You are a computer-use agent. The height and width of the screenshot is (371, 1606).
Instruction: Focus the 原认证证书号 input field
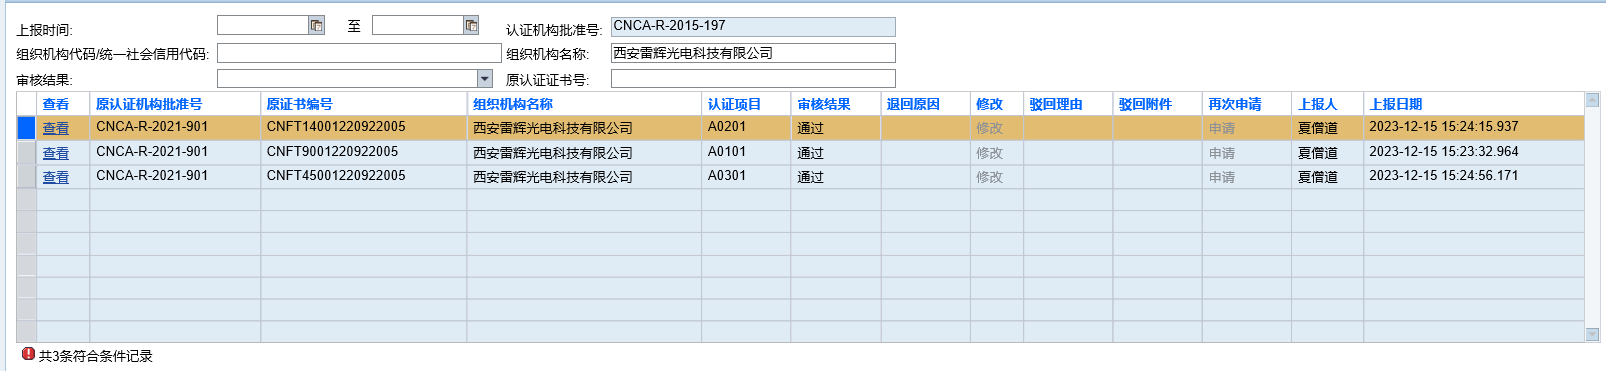coord(753,78)
